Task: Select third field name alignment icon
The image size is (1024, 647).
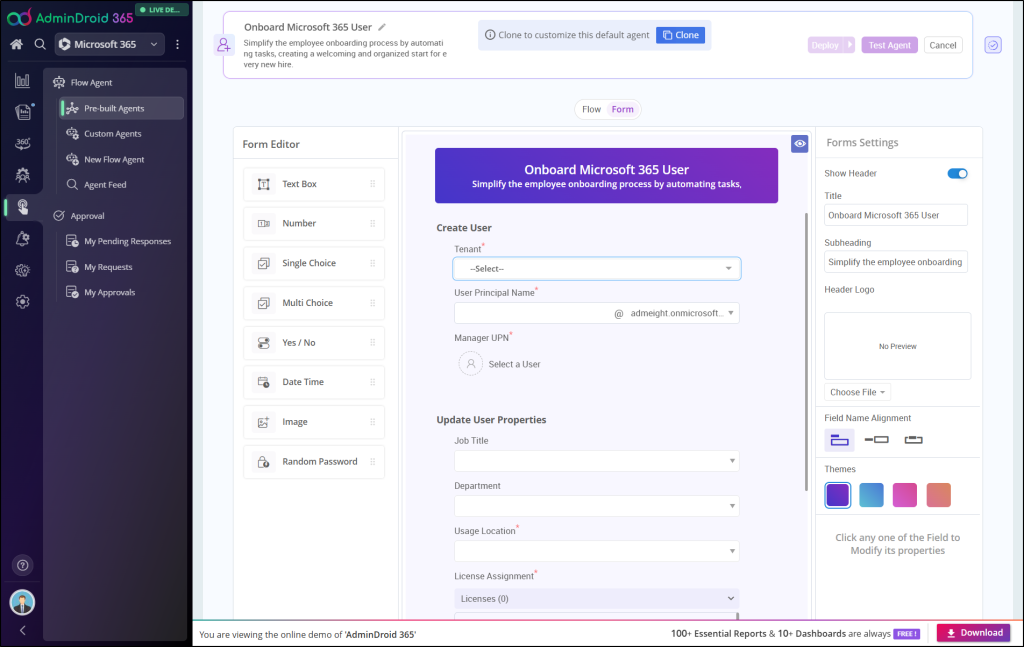Action: (914, 440)
